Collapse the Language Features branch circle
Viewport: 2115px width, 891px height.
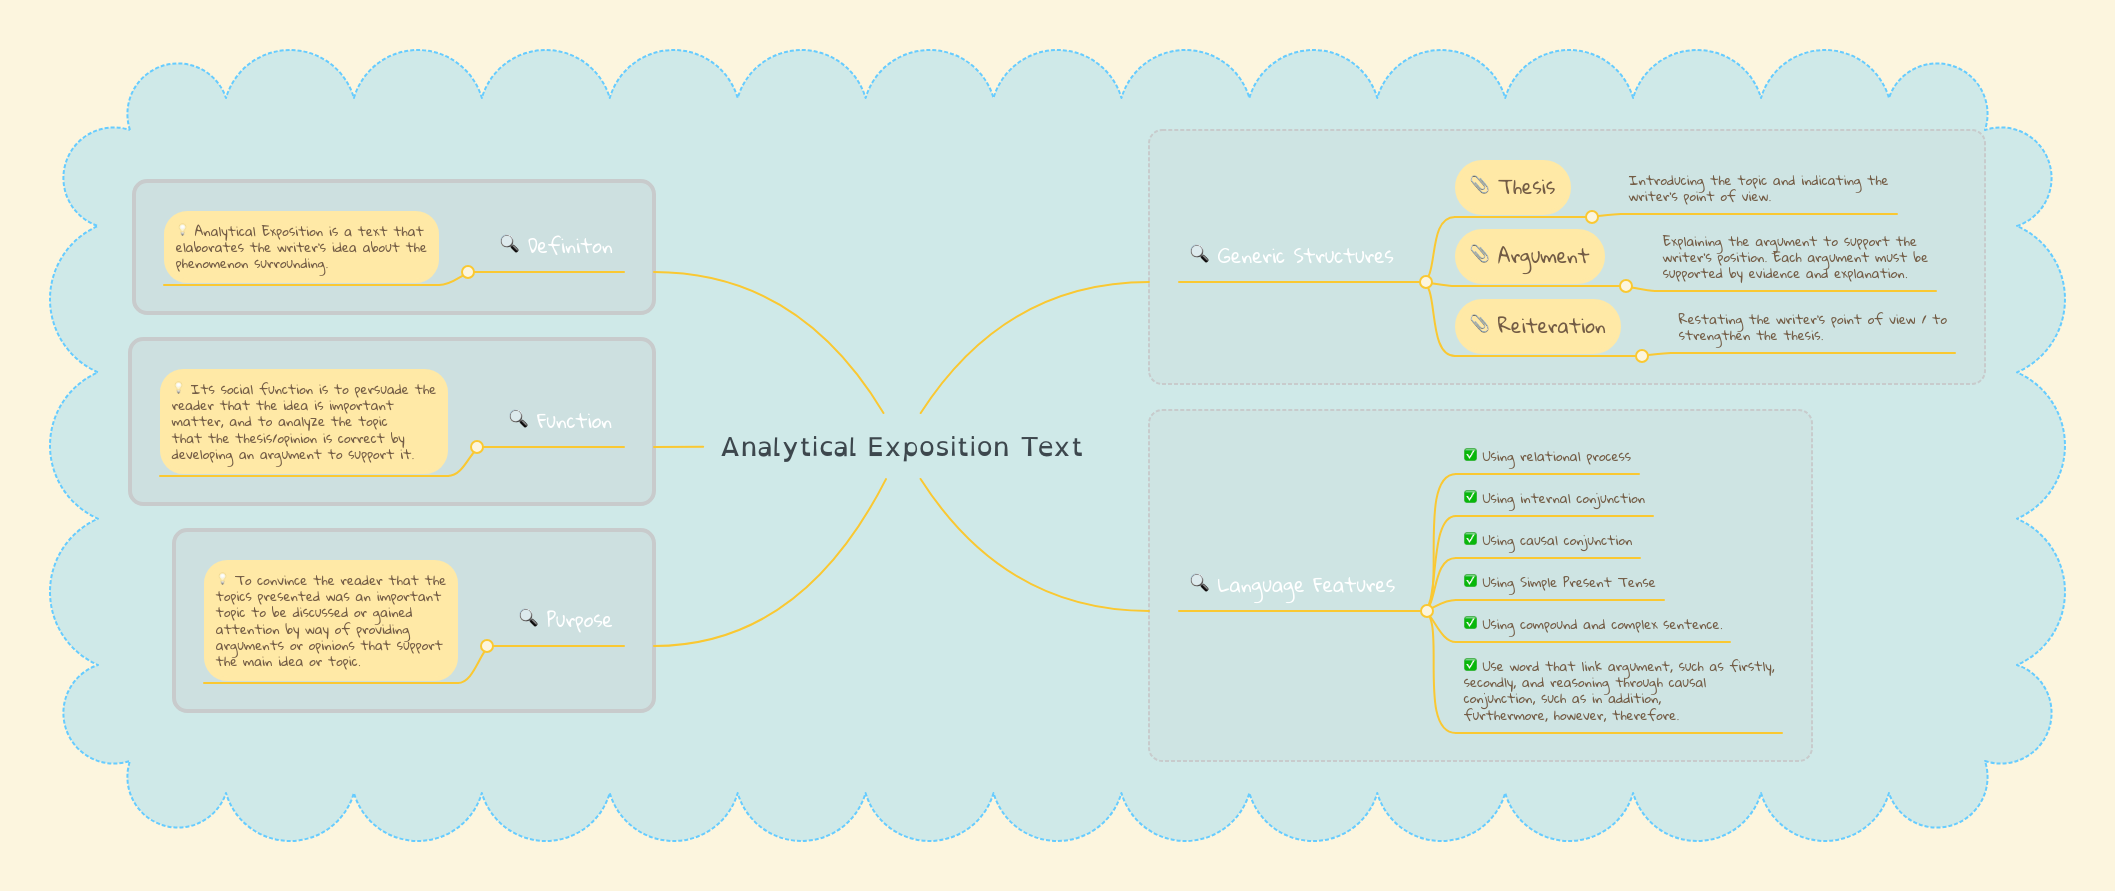tap(1427, 611)
